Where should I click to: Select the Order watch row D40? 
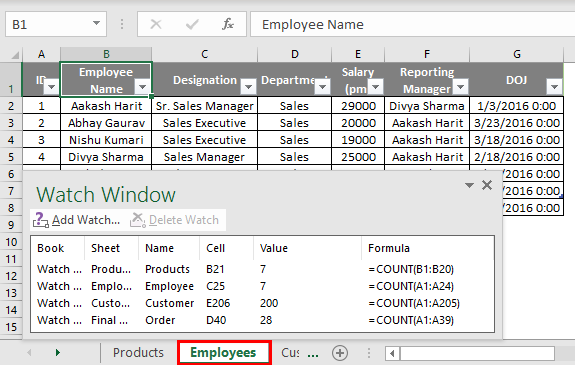(262, 320)
